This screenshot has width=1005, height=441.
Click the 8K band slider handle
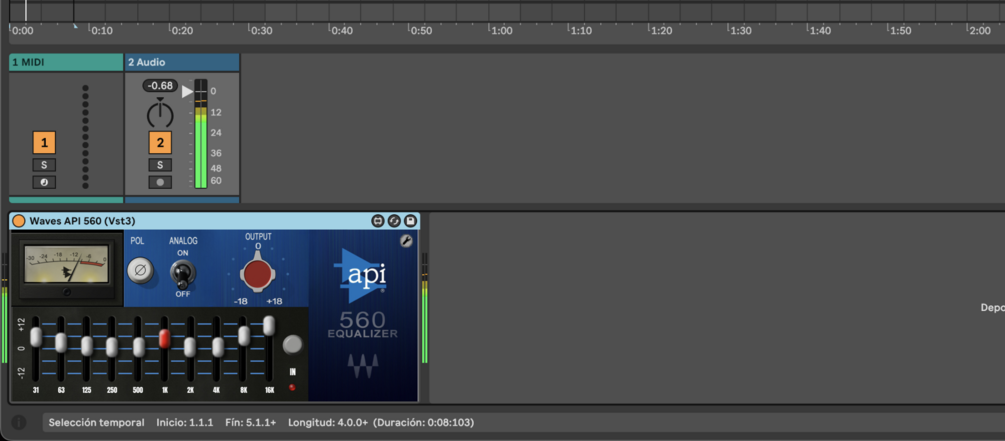click(244, 336)
